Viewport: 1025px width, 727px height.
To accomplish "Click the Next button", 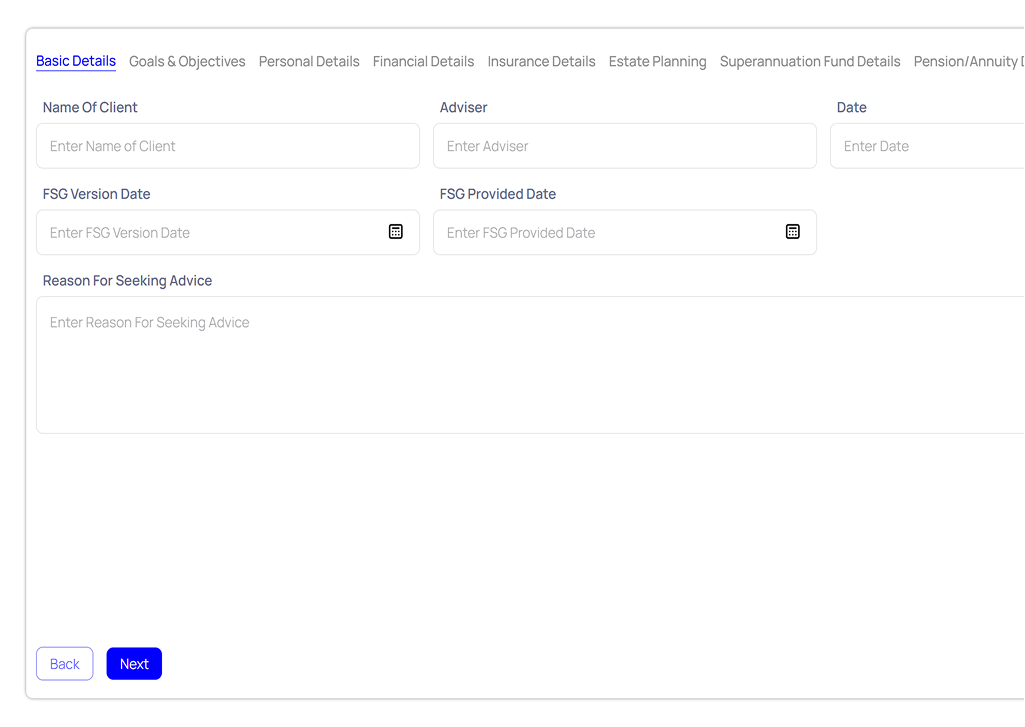I will (x=134, y=664).
